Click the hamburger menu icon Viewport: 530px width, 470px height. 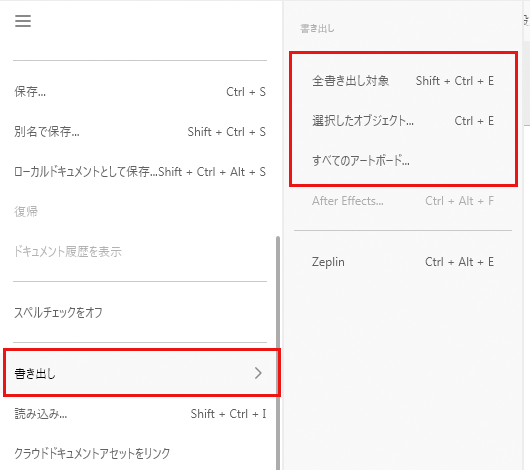tap(23, 21)
